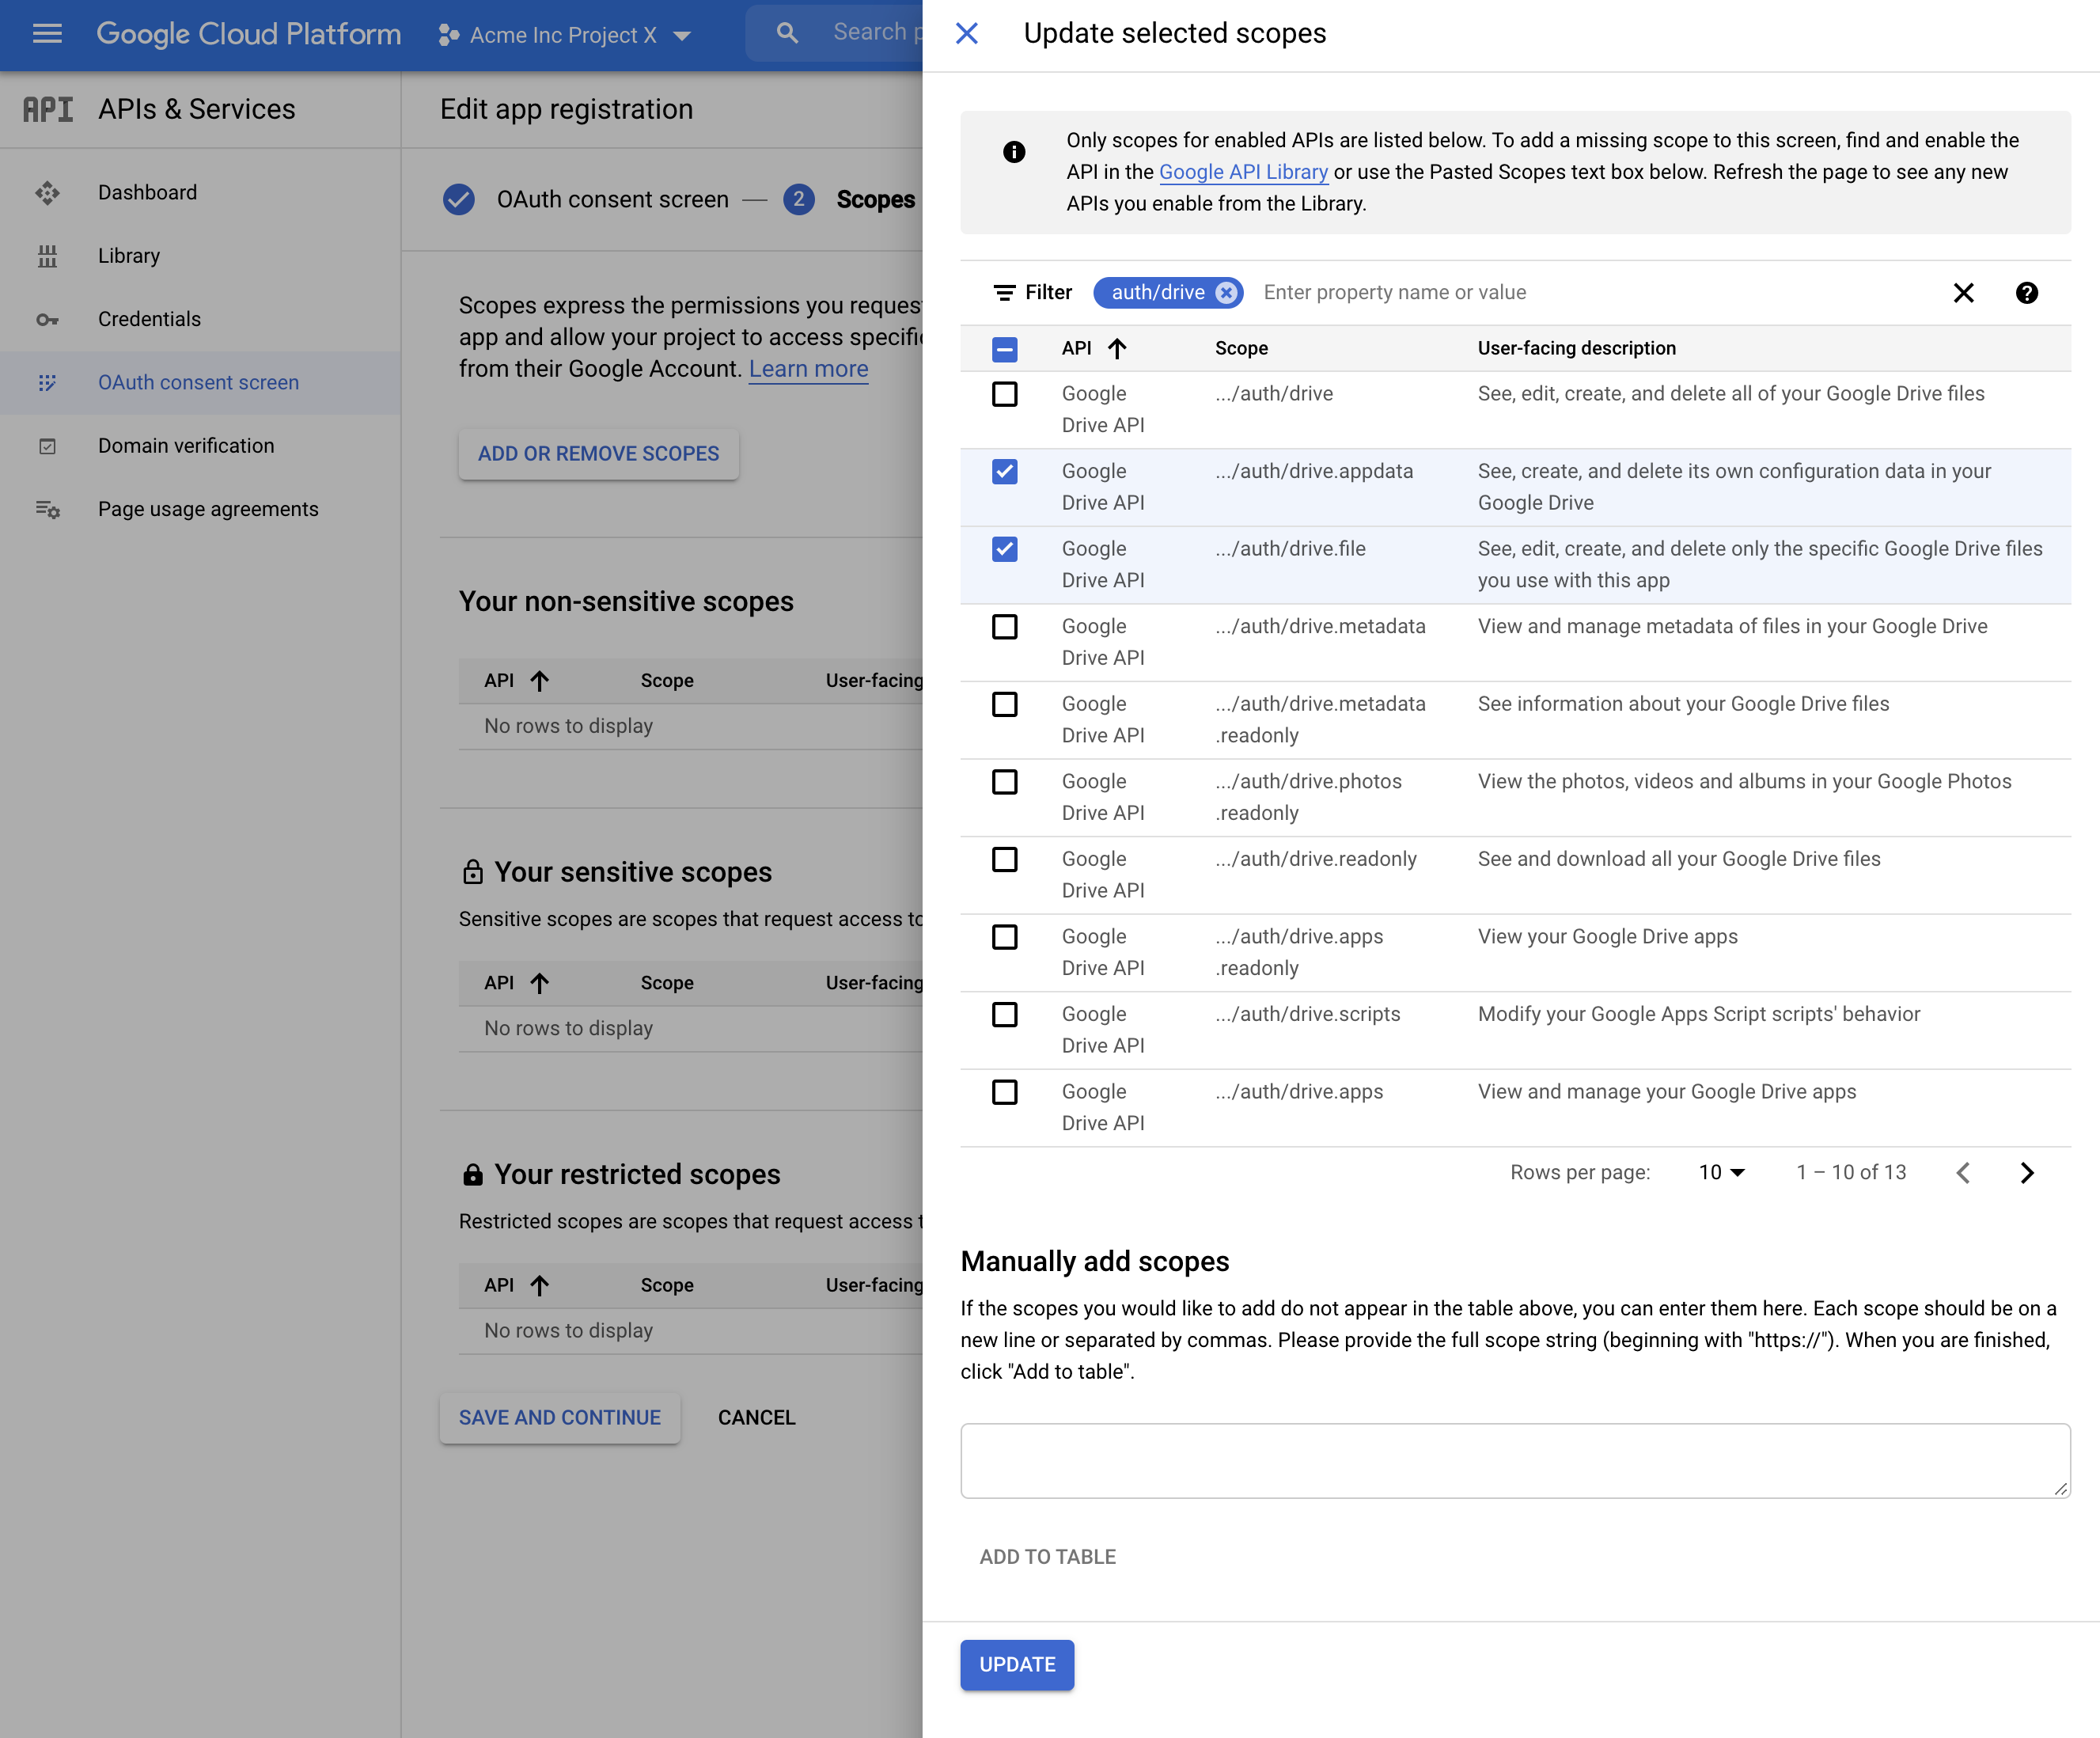Open Credentials in the sidebar
The image size is (2100, 1738).
point(149,319)
